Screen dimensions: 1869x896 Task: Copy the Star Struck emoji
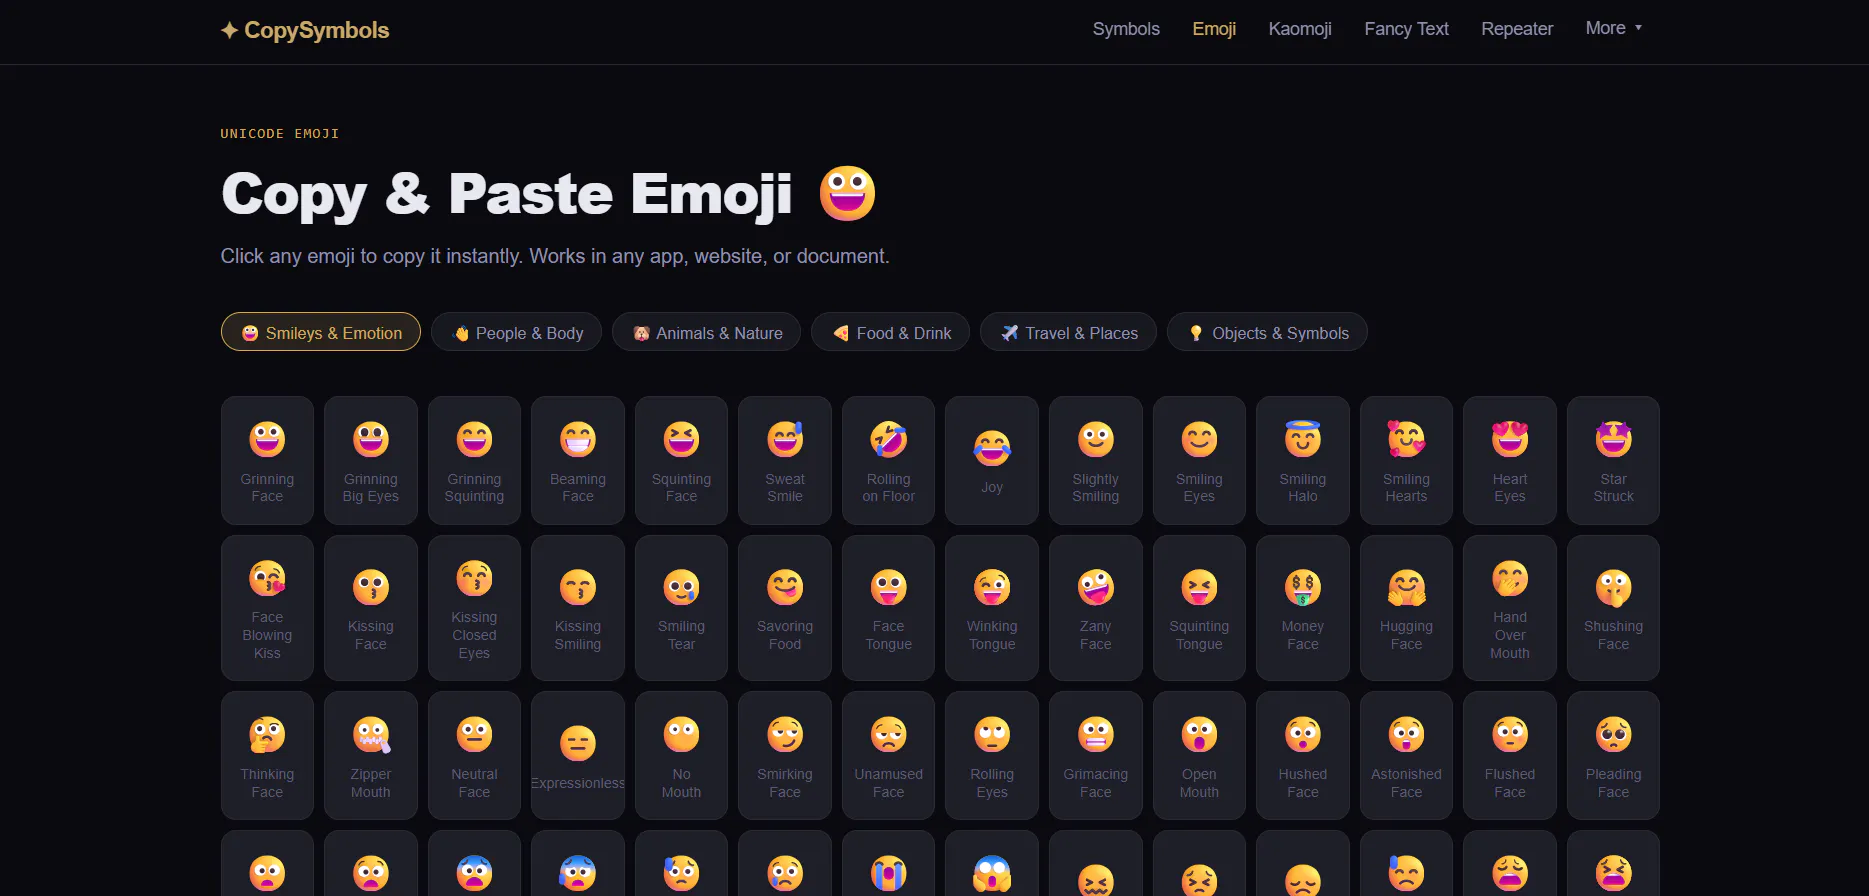coord(1613,460)
